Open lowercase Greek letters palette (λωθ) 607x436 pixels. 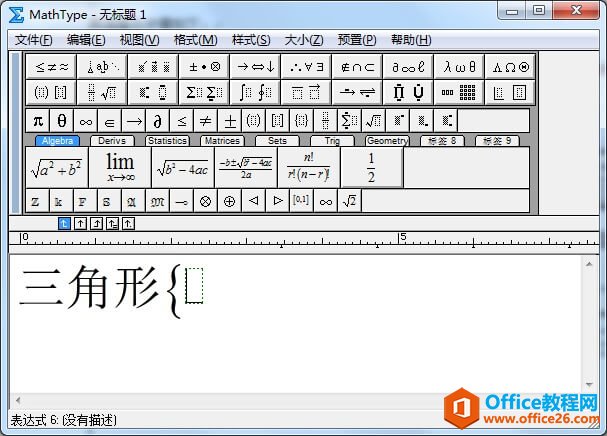(x=459, y=67)
